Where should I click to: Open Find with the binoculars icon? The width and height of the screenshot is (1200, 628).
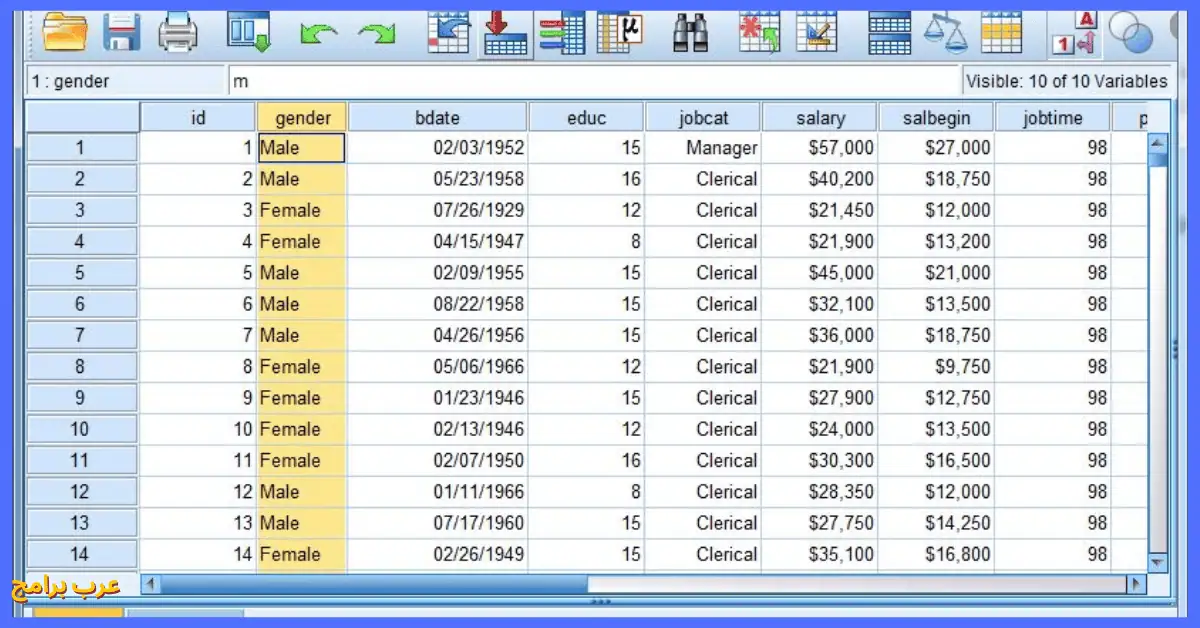pyautogui.click(x=691, y=34)
